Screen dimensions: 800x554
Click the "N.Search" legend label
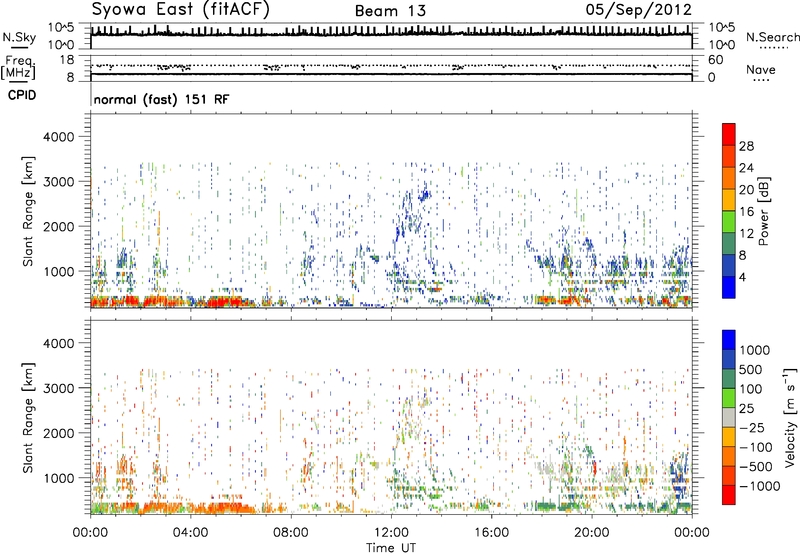click(773, 37)
